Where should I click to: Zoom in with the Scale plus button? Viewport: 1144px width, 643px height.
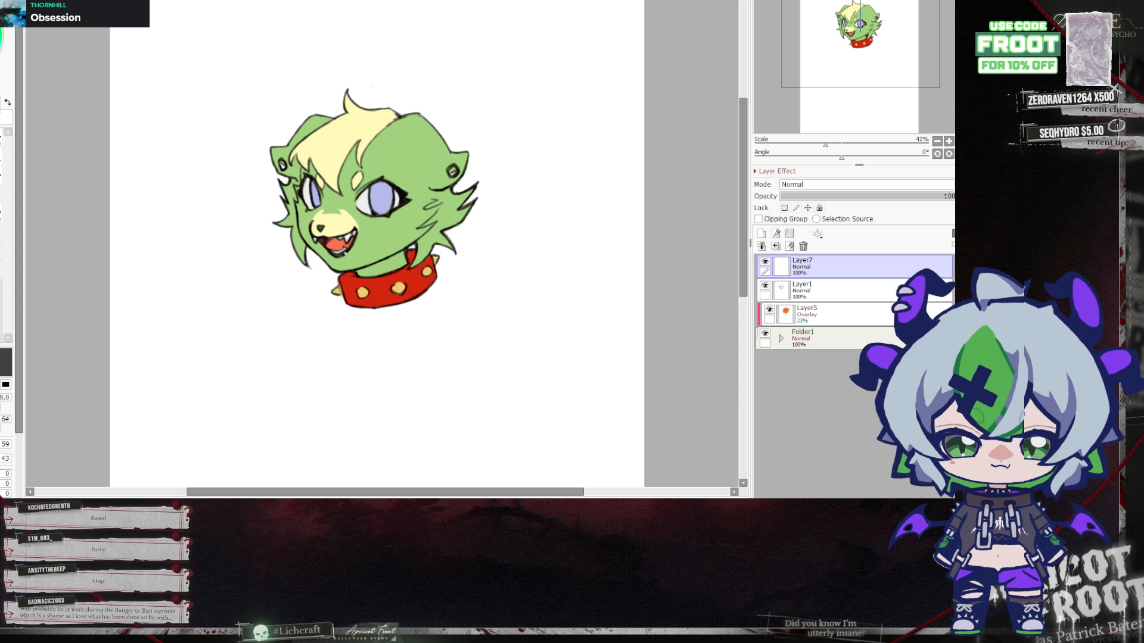[x=949, y=141]
